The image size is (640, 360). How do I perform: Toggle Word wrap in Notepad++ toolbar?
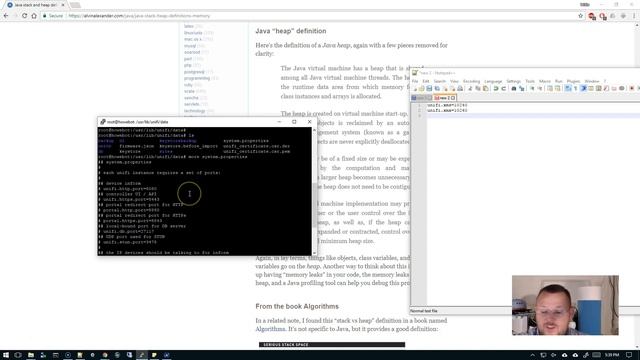tap(568, 89)
